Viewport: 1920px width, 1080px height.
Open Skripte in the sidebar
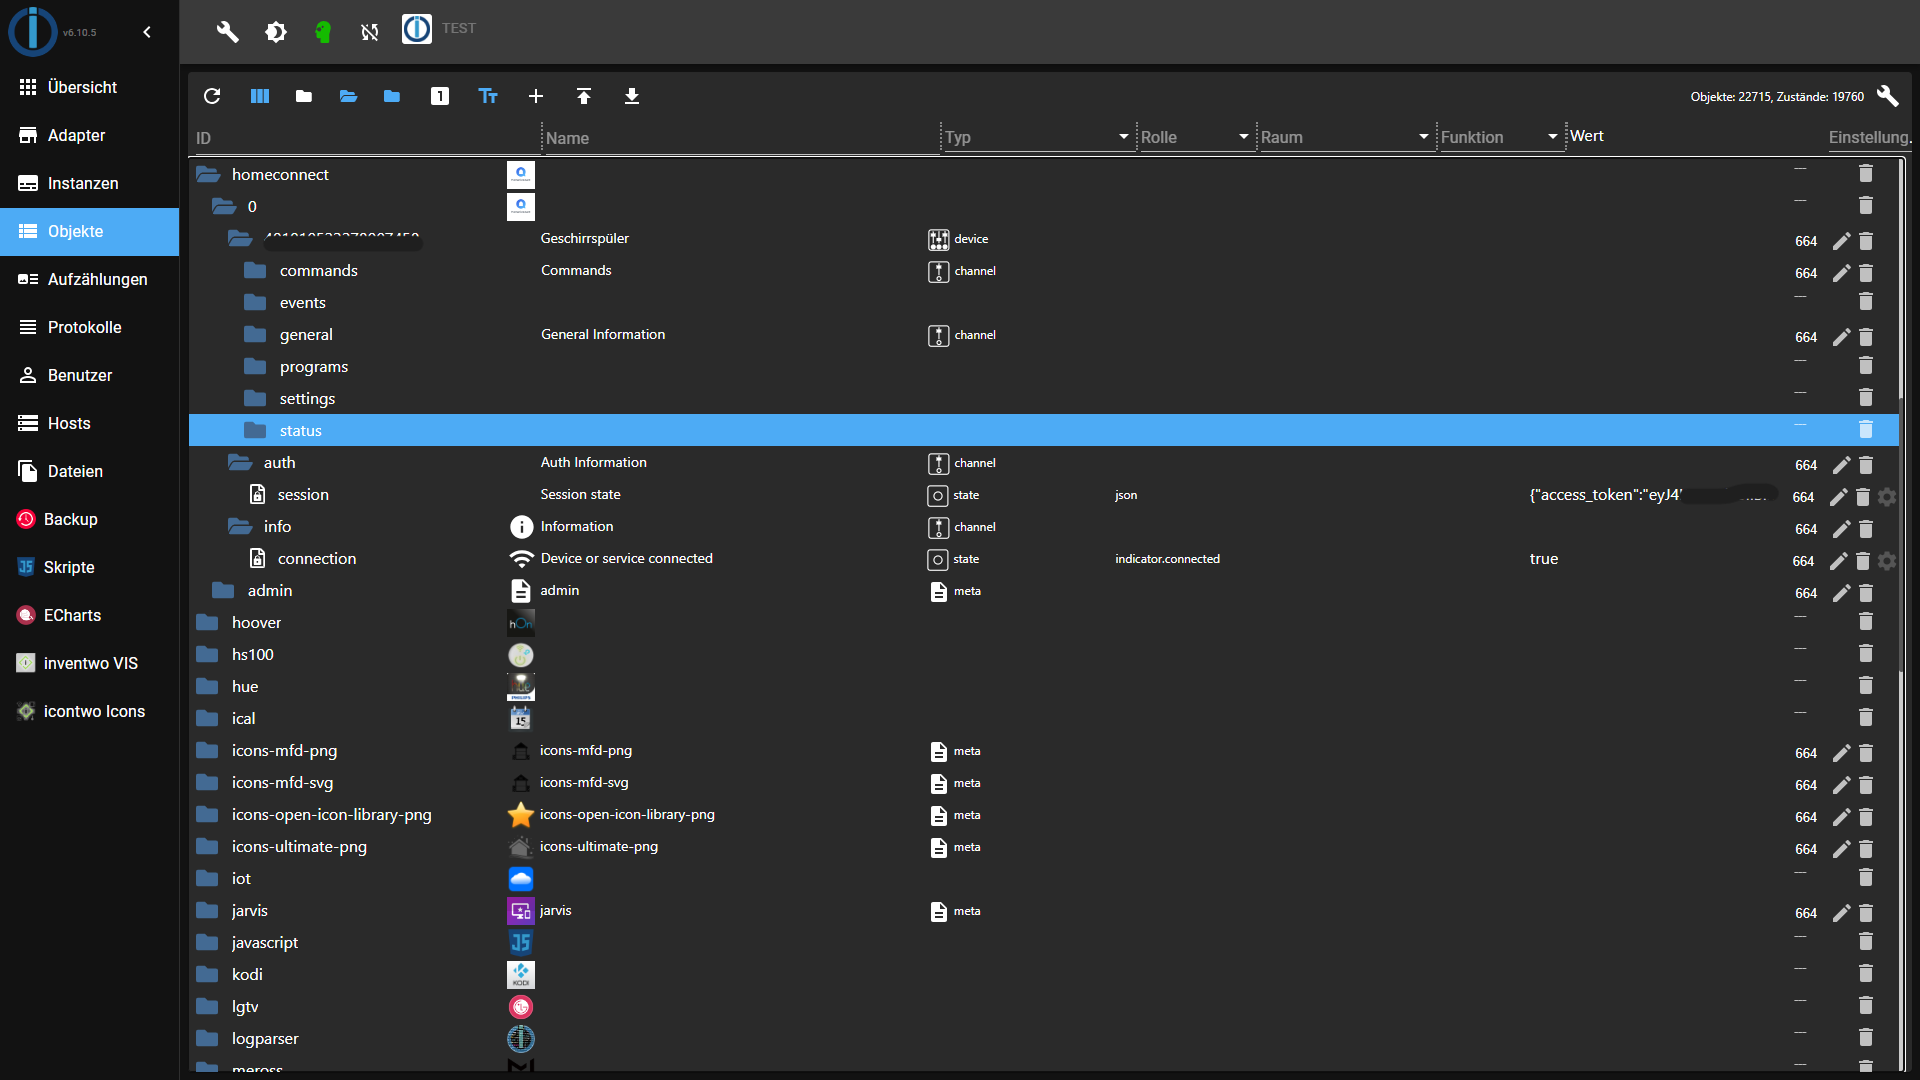tap(90, 567)
